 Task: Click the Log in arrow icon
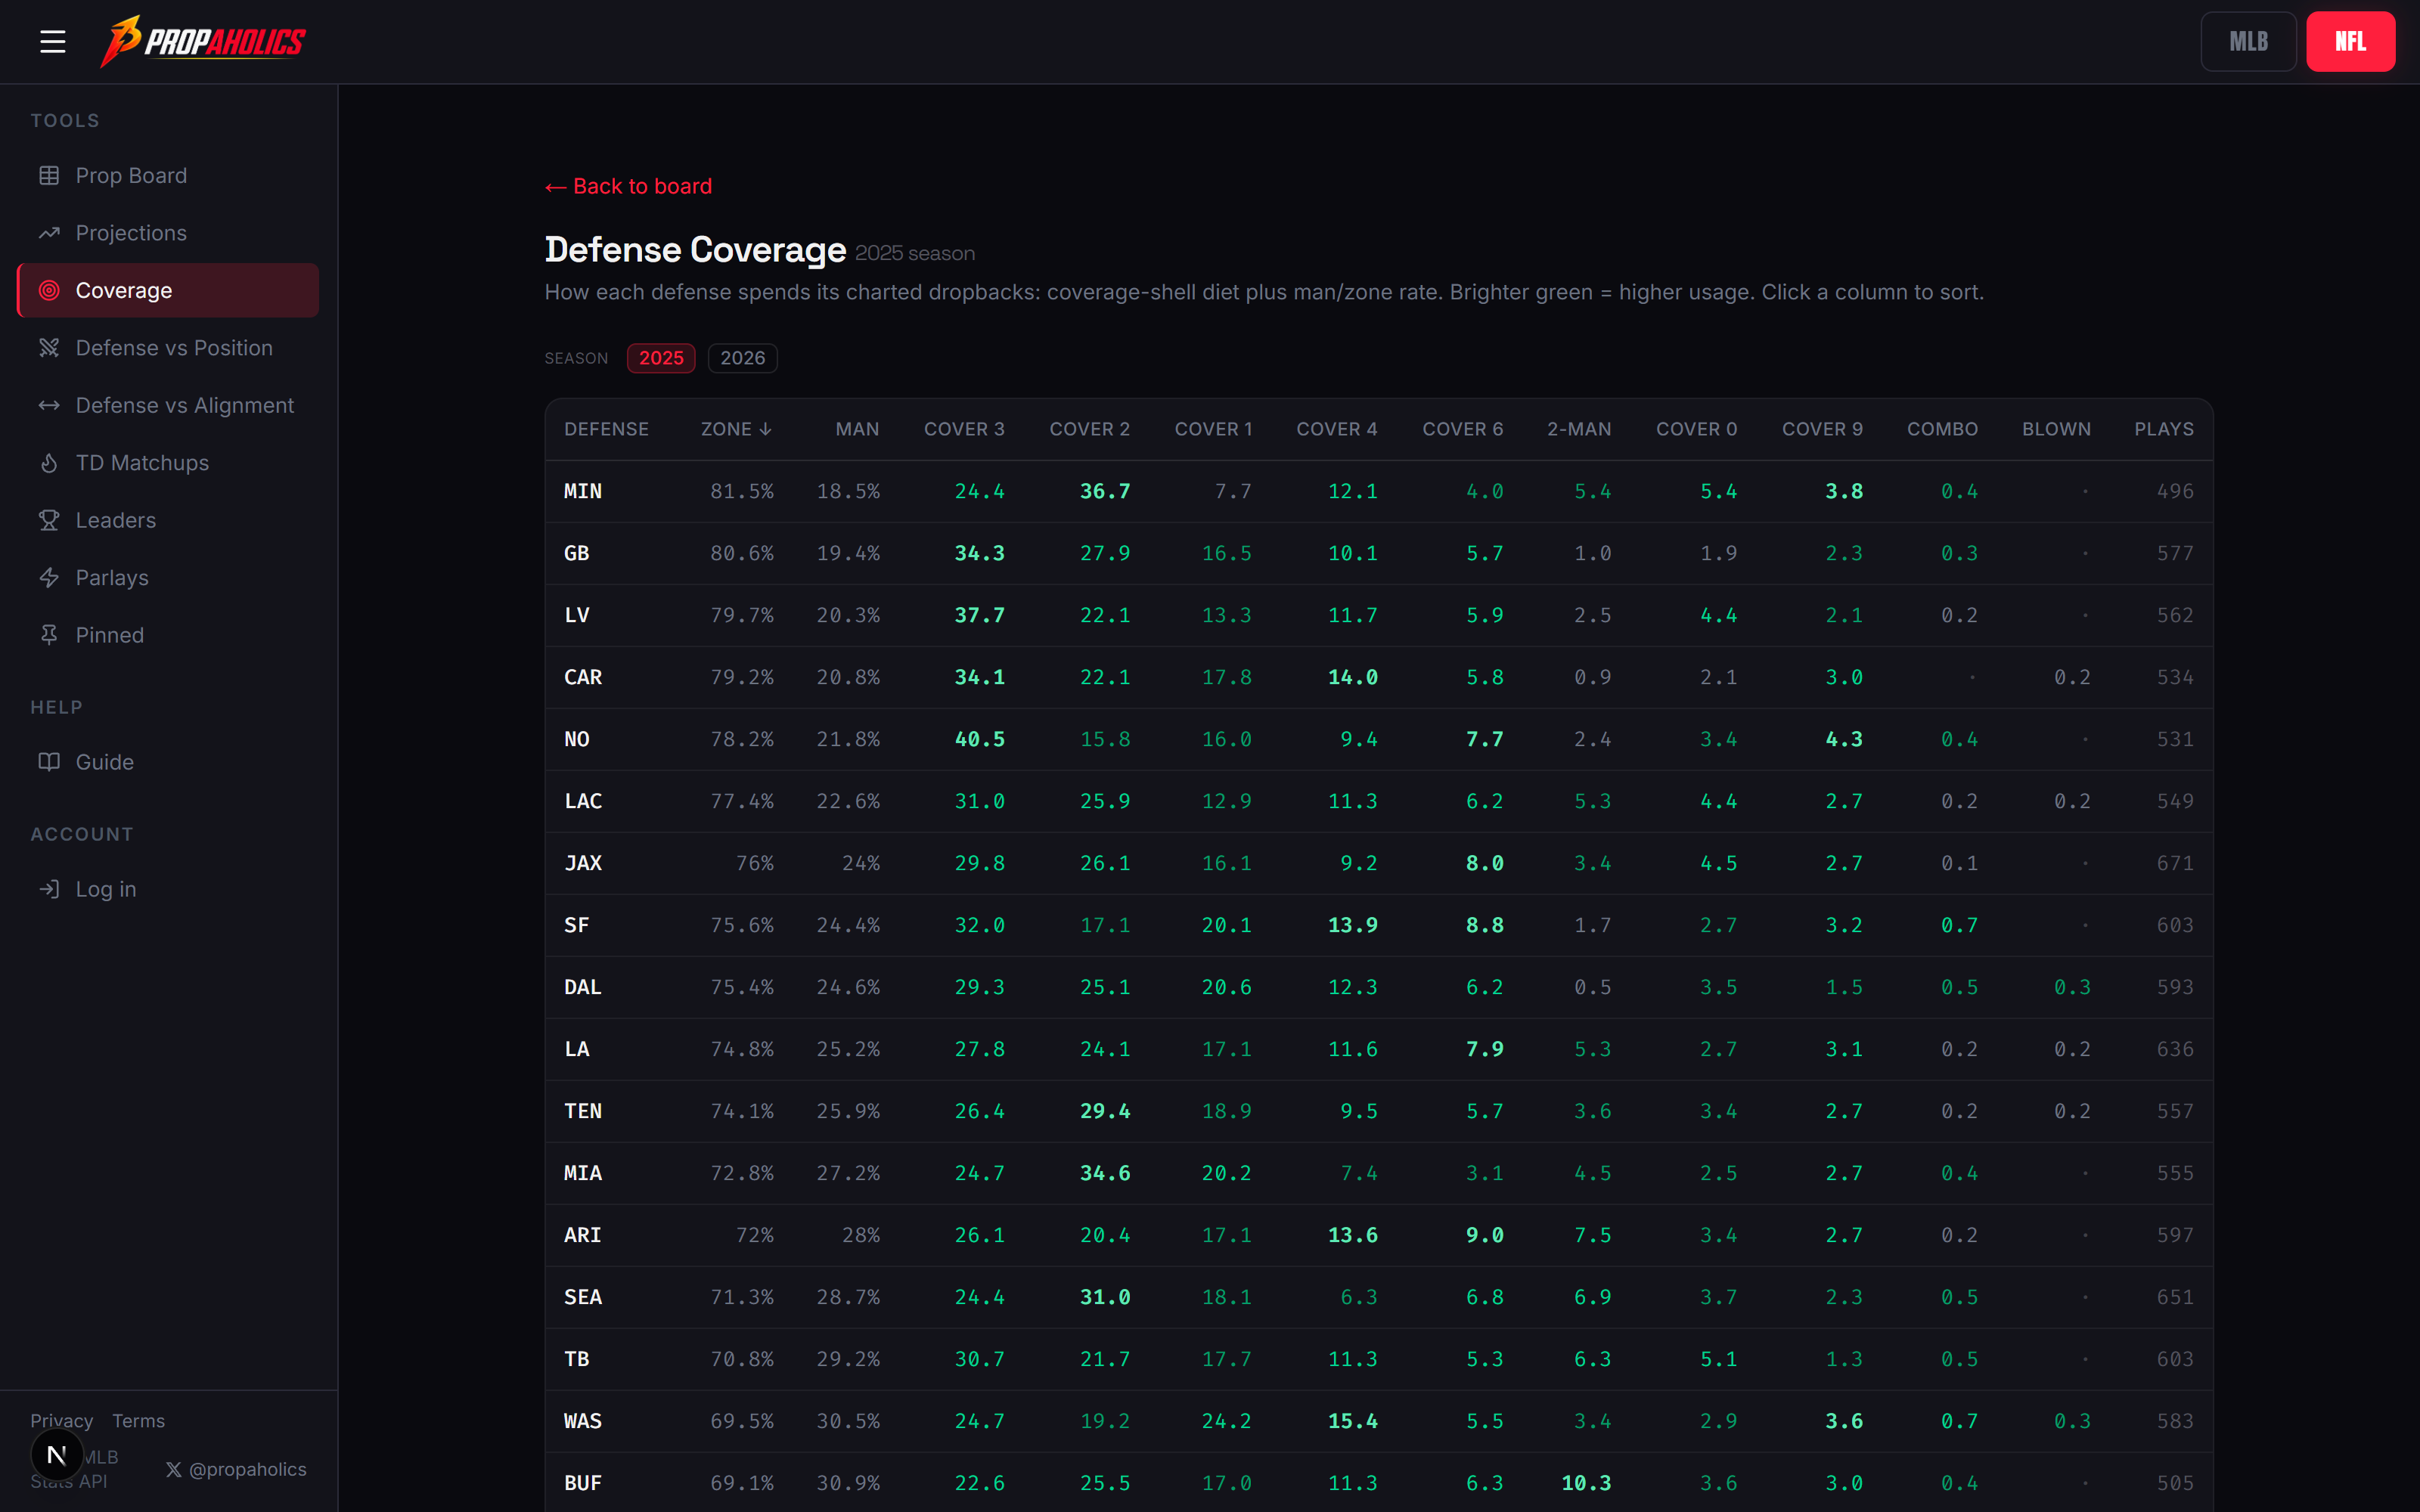point(49,889)
